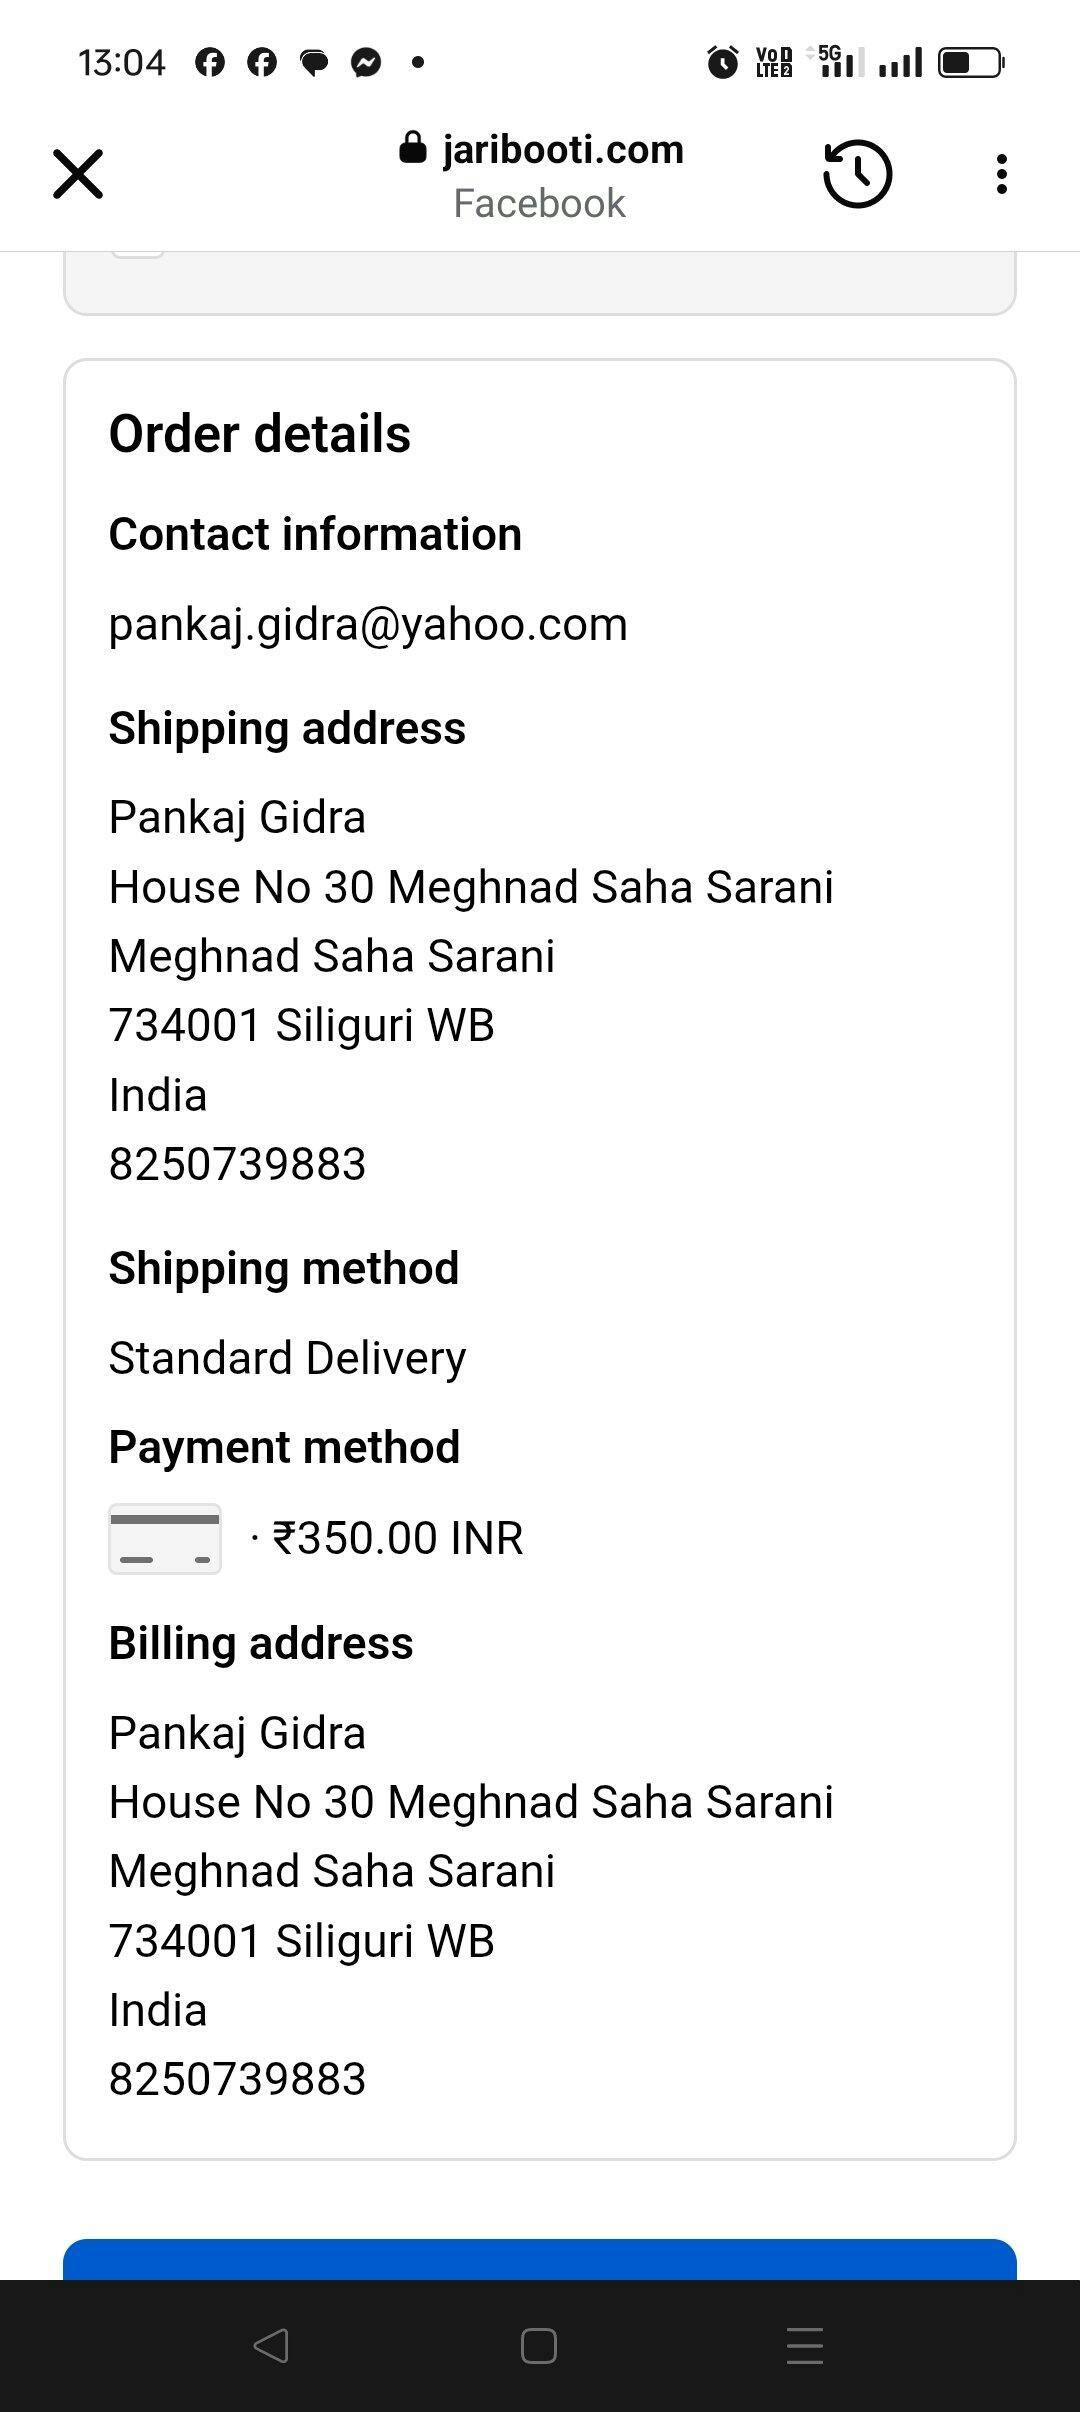This screenshot has width=1080, height=2412.
Task: Tap the ₹350.00 INR payment amount
Action: pos(398,1538)
